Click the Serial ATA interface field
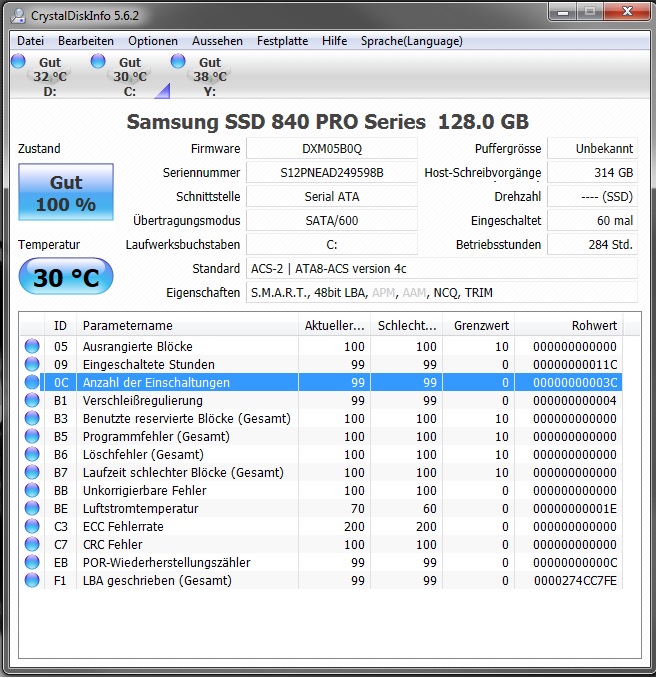 332,197
